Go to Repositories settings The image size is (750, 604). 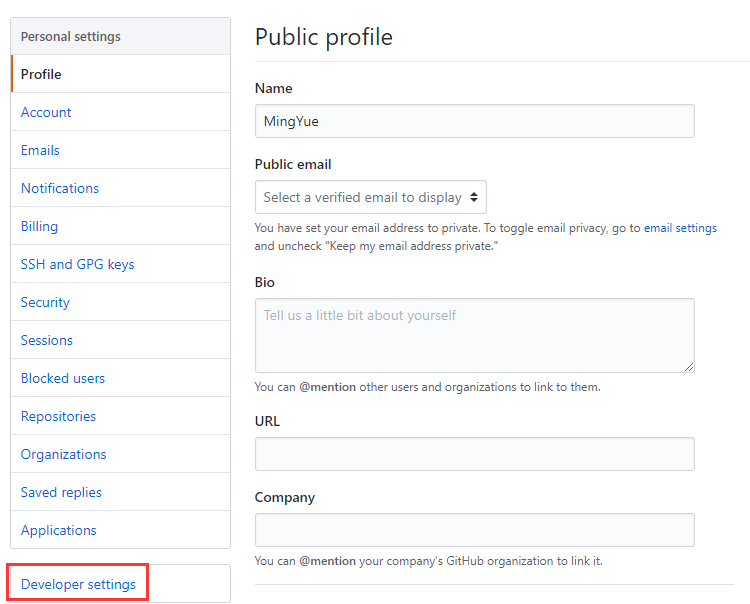[x=121, y=416]
